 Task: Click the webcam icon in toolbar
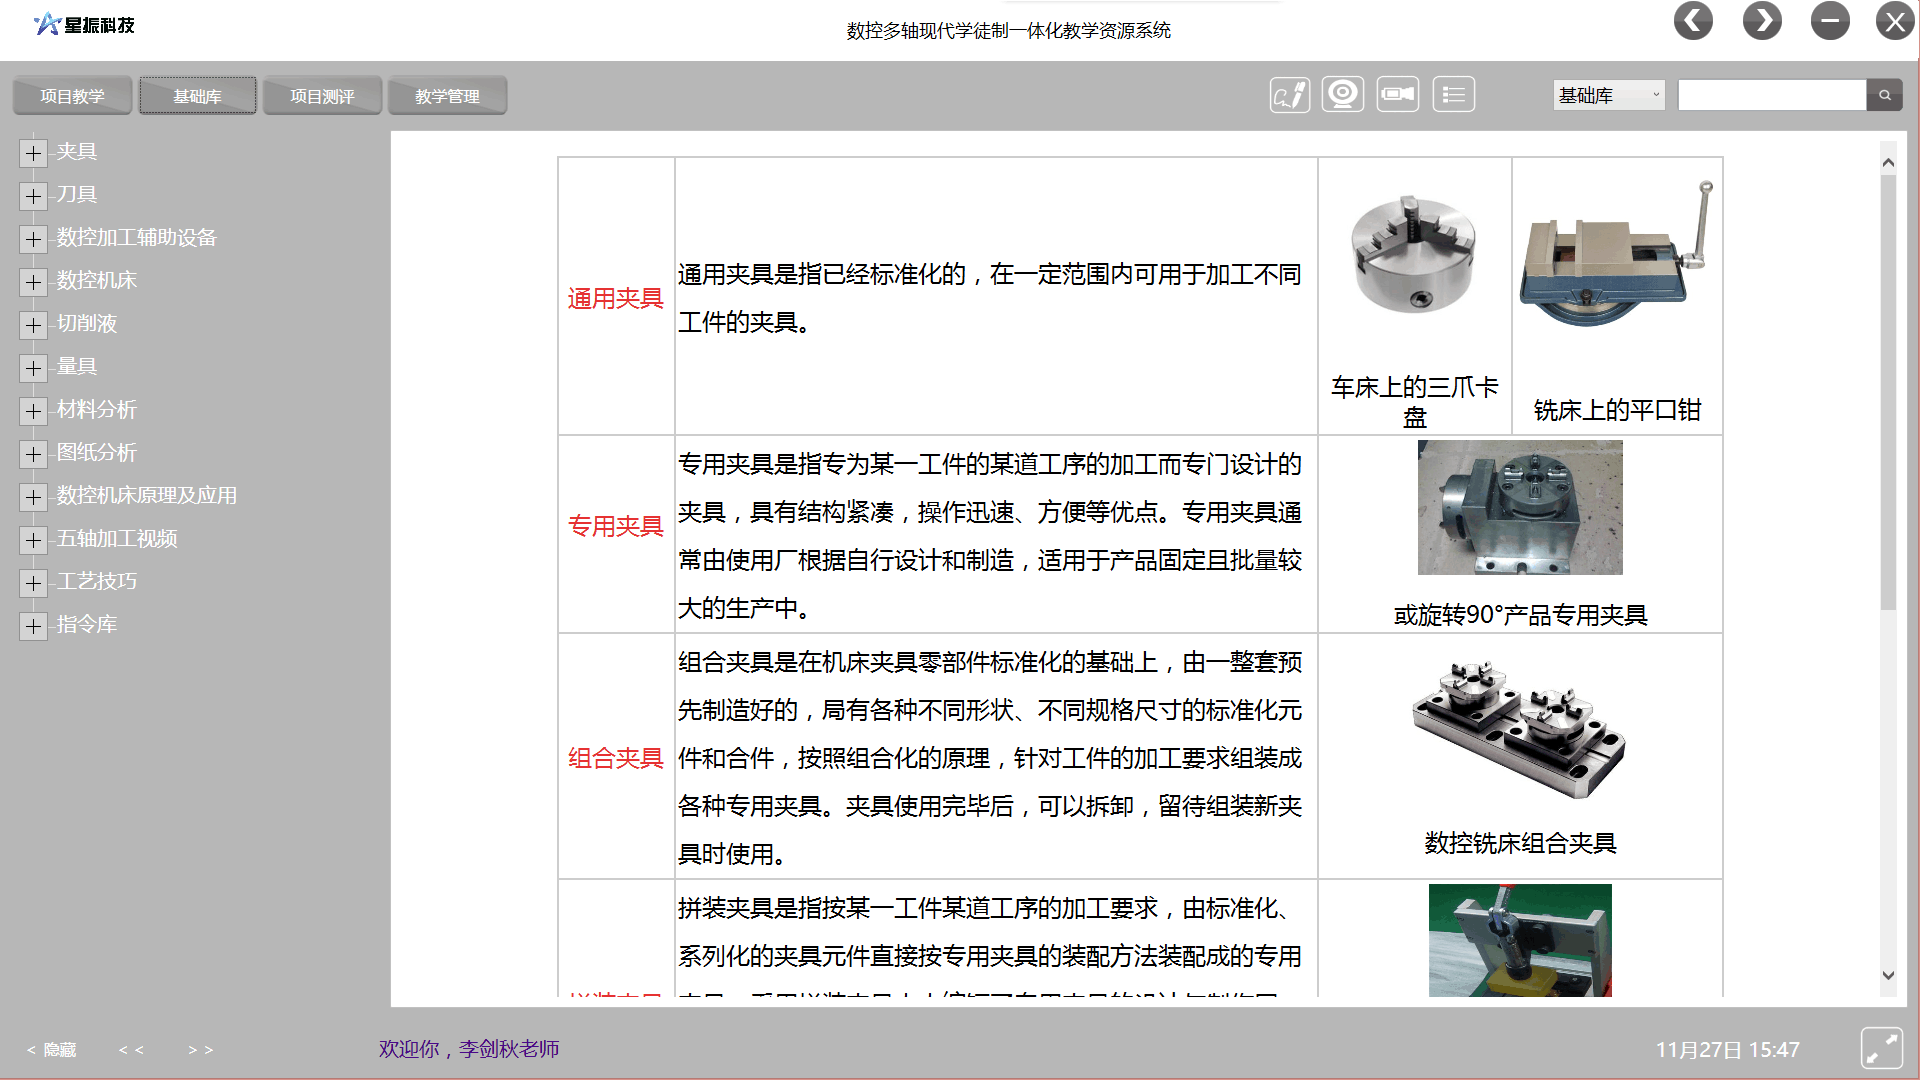point(1343,95)
